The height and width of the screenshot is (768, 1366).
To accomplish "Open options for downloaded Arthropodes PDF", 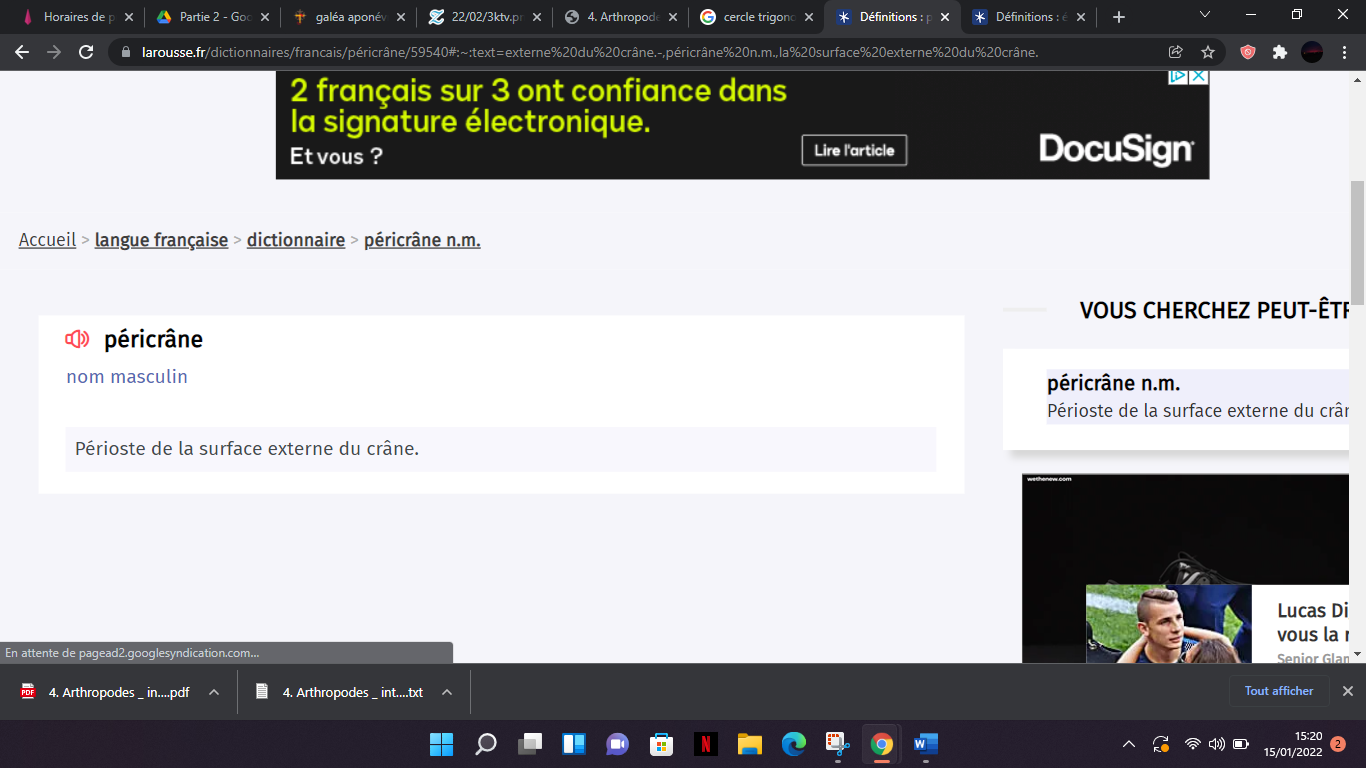I will pos(213,692).
